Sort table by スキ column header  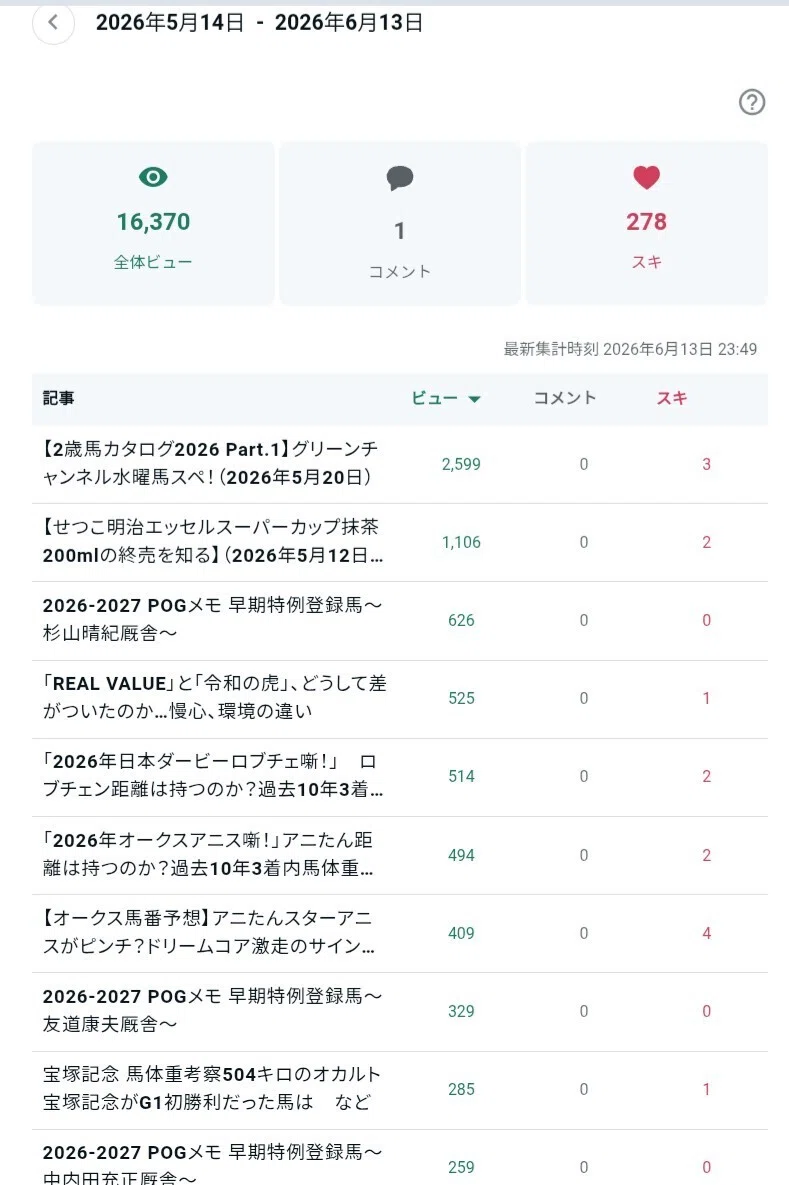pos(671,398)
